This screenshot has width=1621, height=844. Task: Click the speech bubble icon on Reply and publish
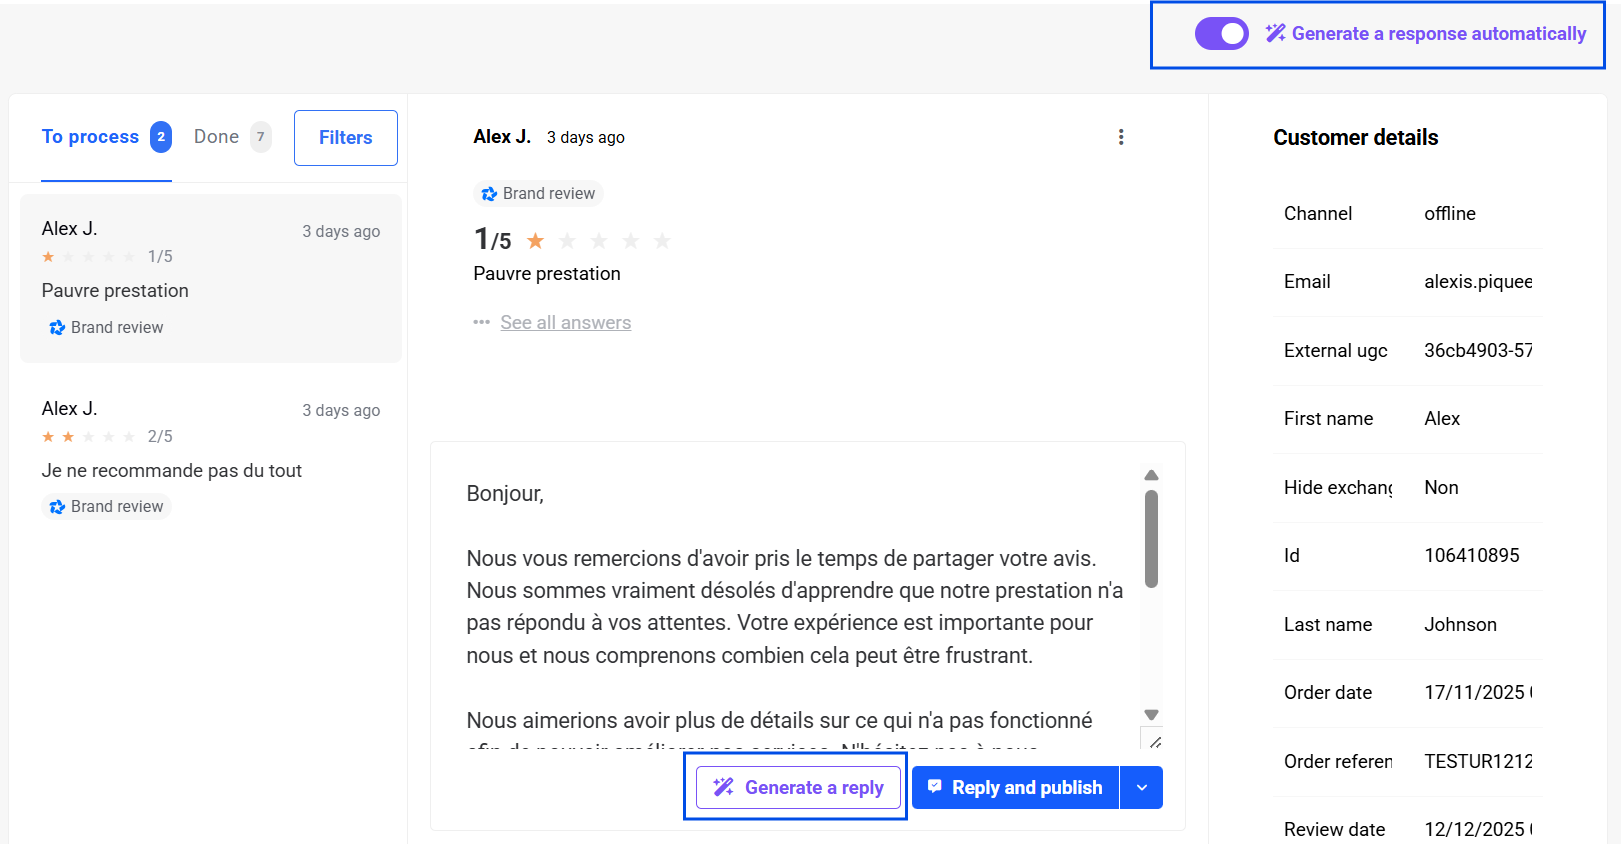tap(935, 787)
